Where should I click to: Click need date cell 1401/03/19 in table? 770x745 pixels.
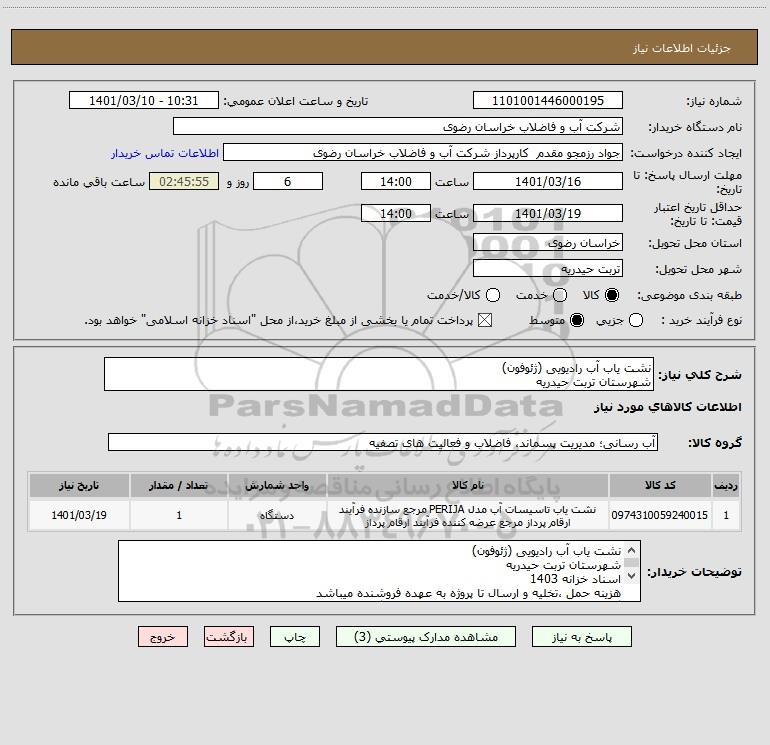[79, 515]
